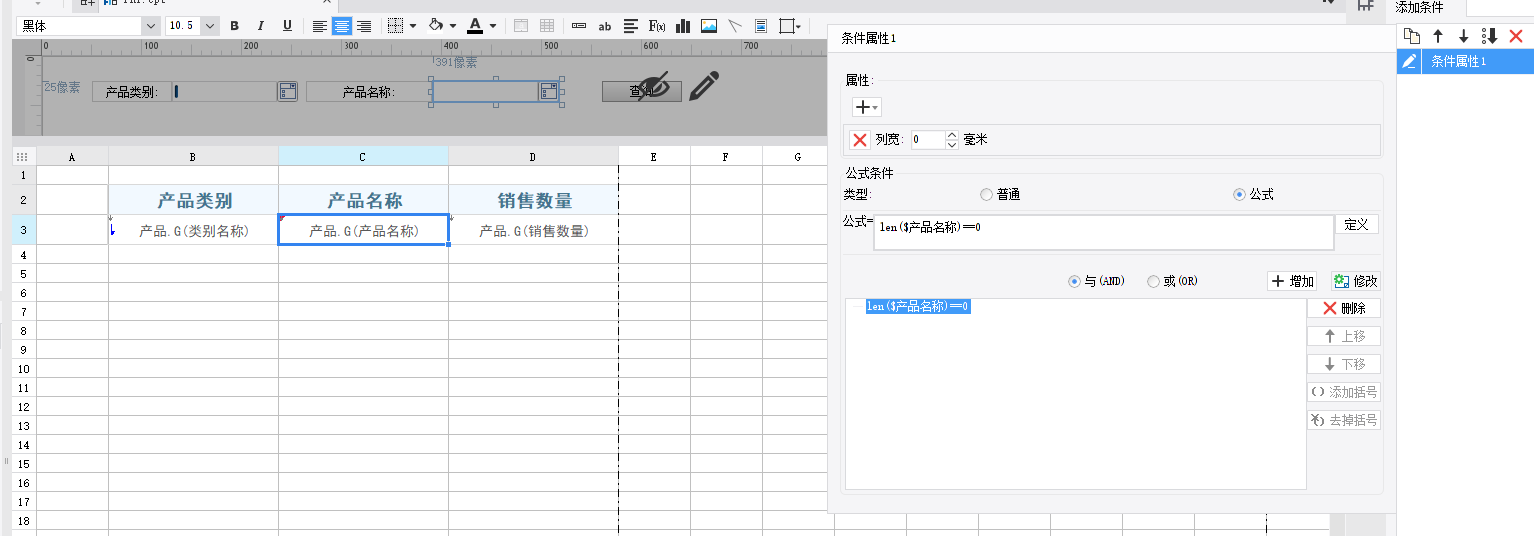Click the 定义 formula button

[x=1357, y=225]
